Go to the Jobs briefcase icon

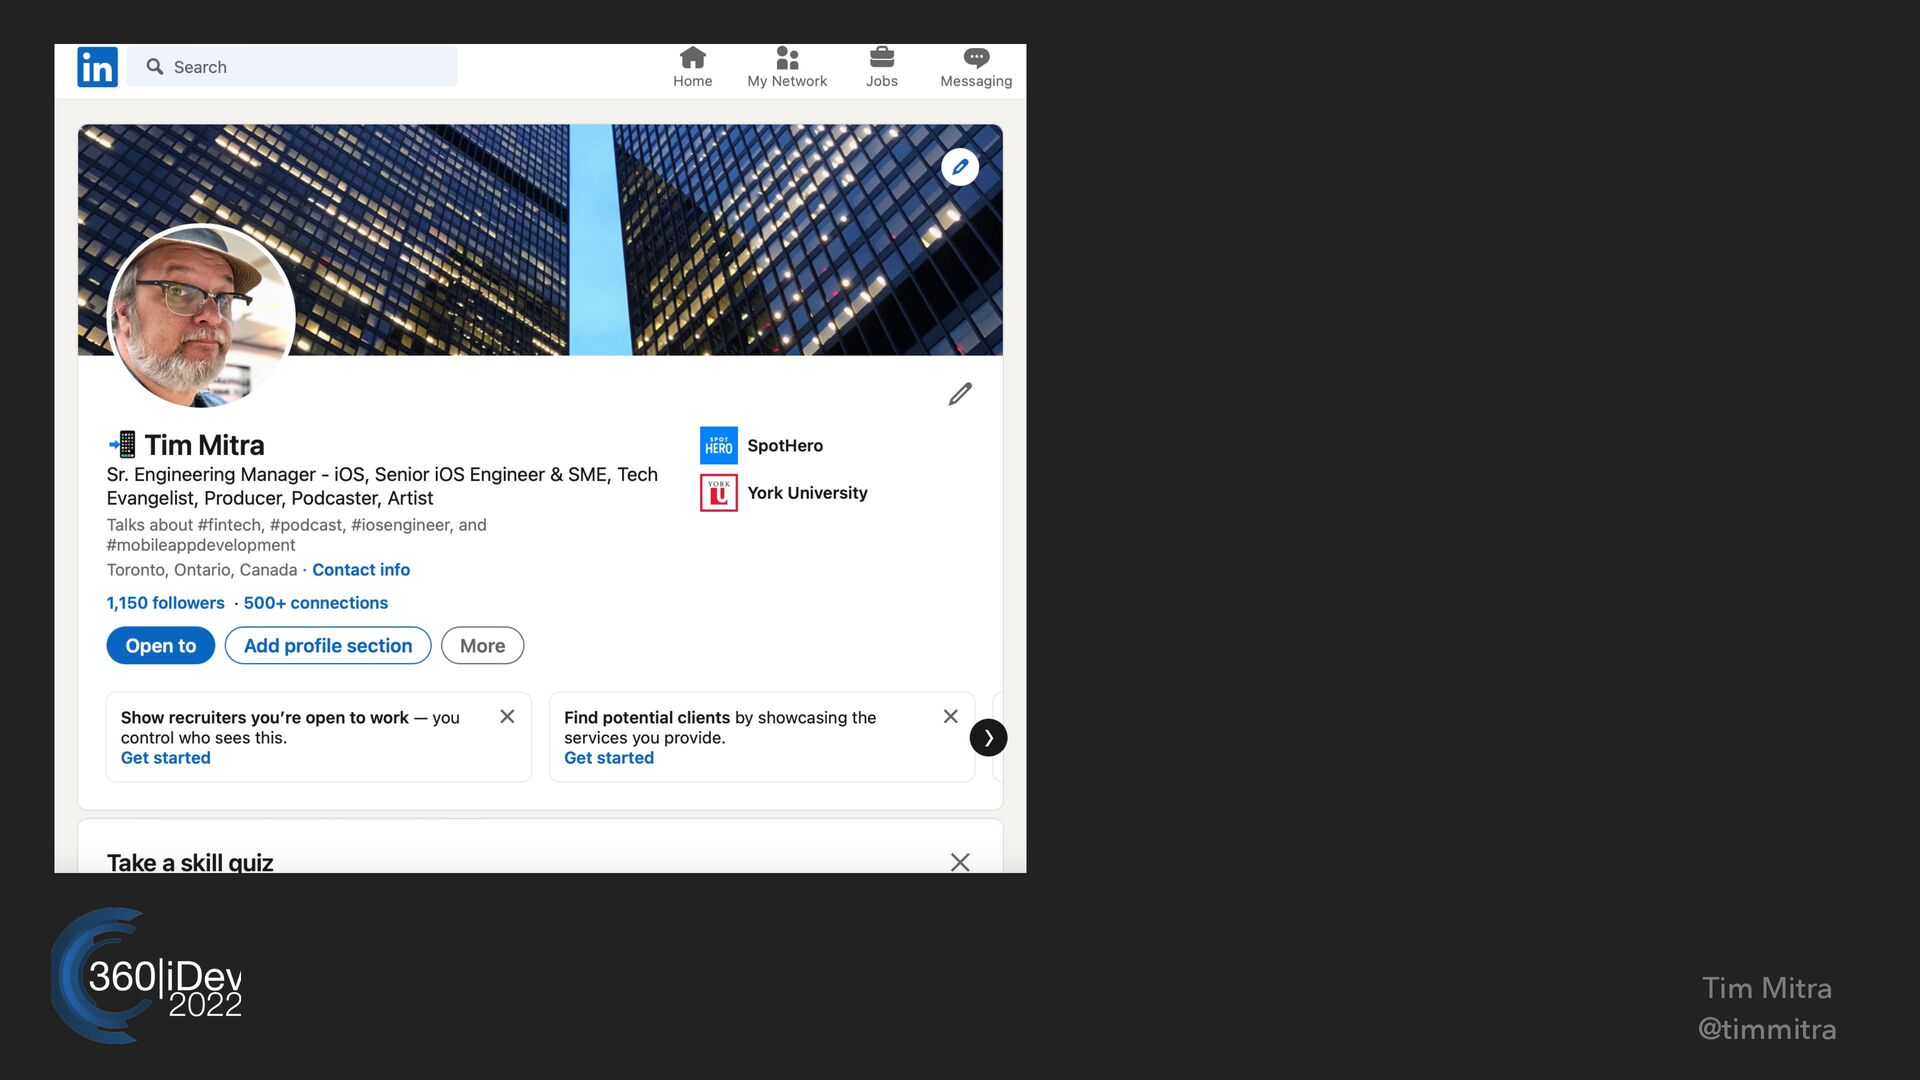click(x=881, y=58)
